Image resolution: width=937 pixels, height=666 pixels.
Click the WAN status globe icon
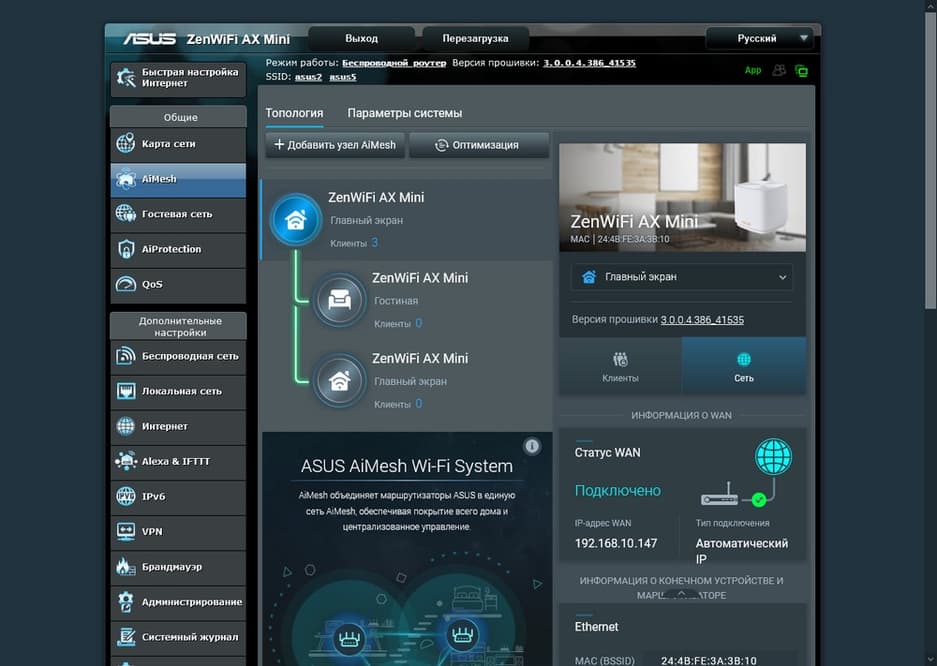(x=773, y=456)
